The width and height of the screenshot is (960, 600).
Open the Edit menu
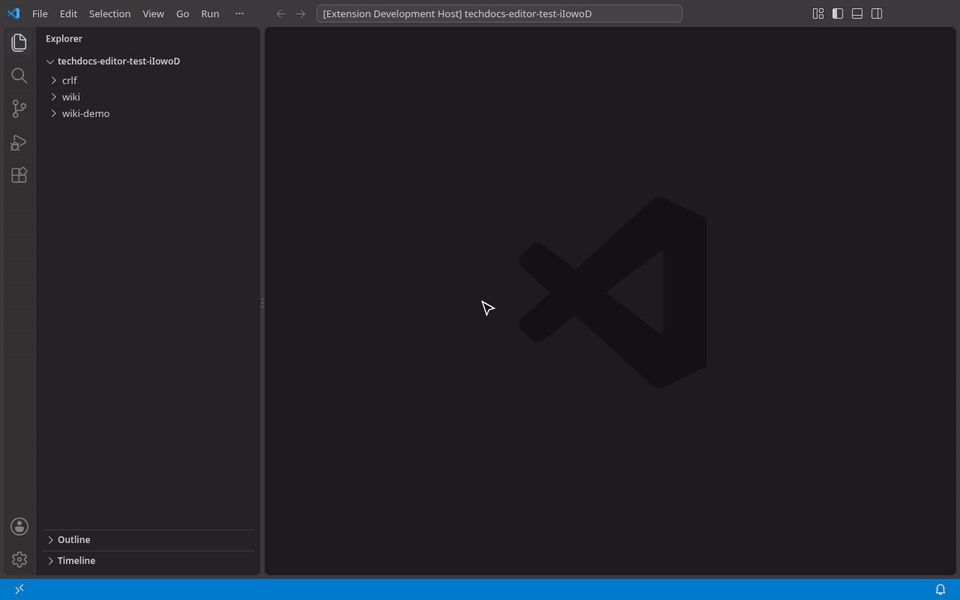(68, 13)
